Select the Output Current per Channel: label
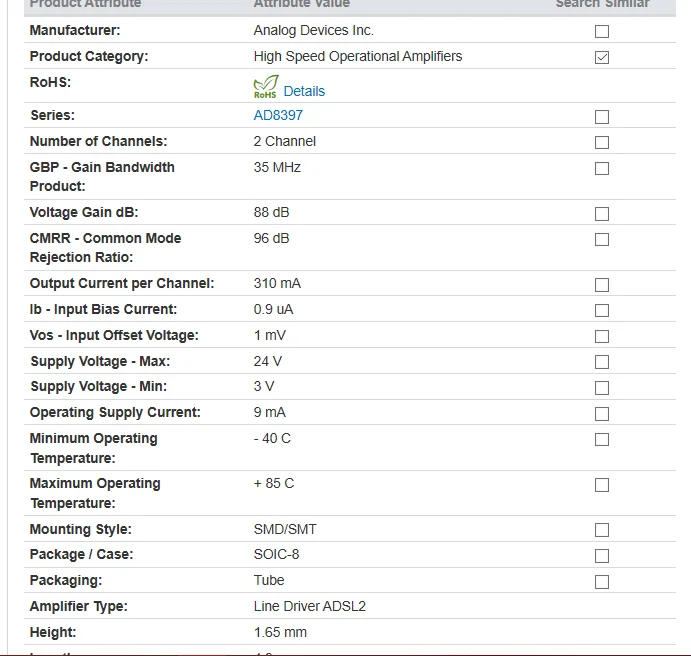The image size is (691, 656). 122,283
